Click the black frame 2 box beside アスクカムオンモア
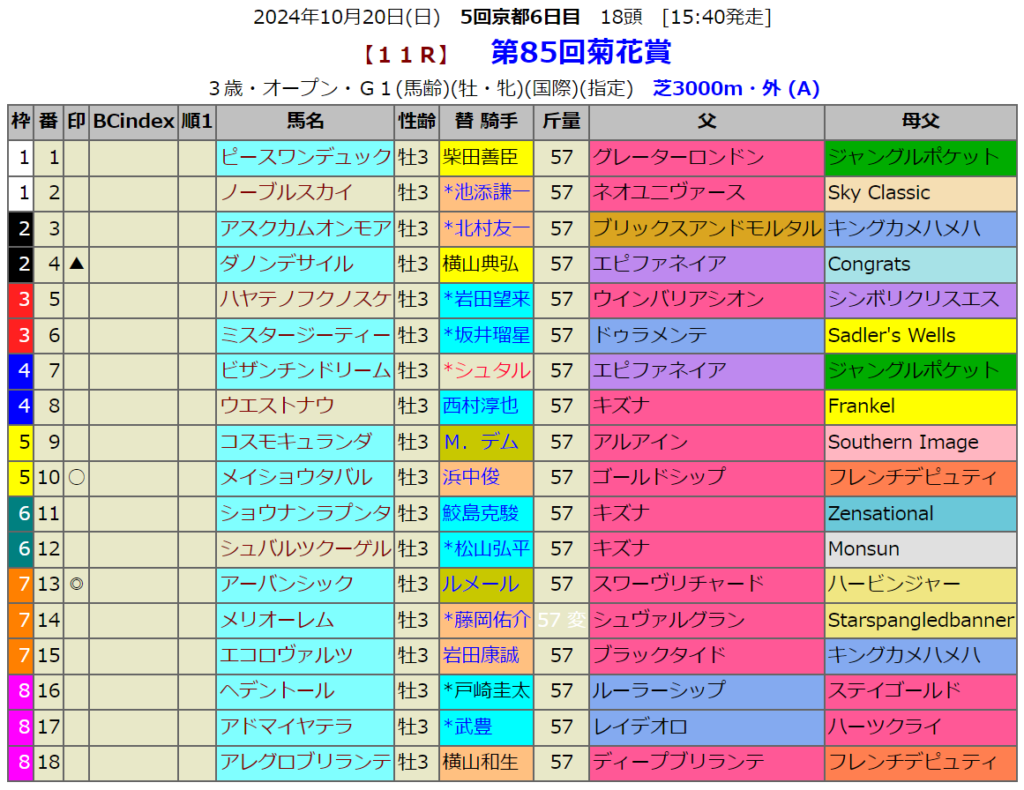This screenshot has height=790, width=1024. (x=21, y=228)
